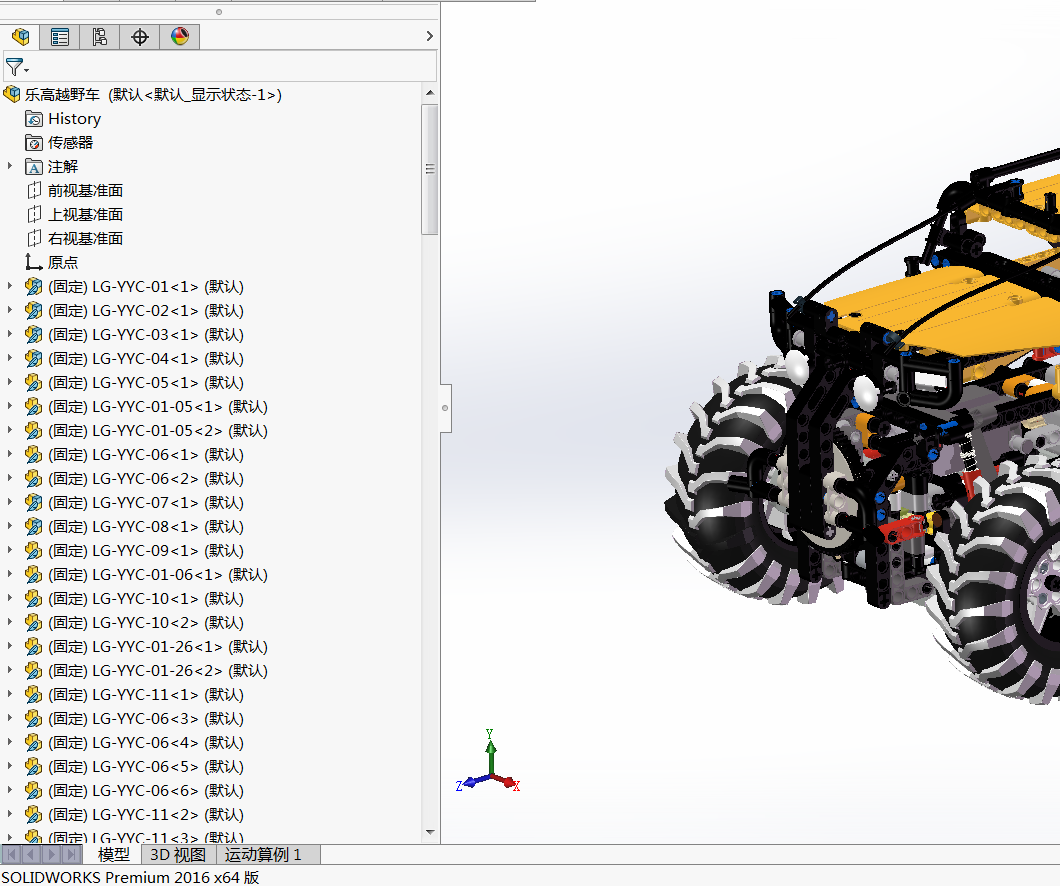Viewport: 1060px width, 886px height.
Task: Click the 传感器 sensors folder icon
Action: click(x=34, y=143)
